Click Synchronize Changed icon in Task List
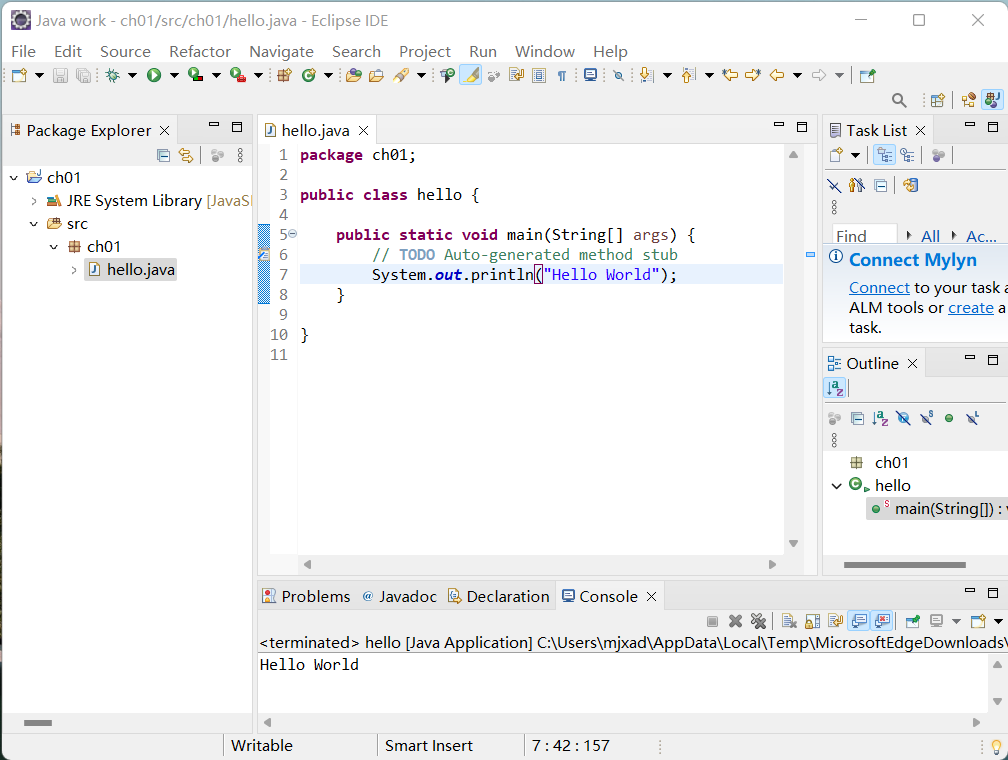1008x760 pixels. click(910, 186)
